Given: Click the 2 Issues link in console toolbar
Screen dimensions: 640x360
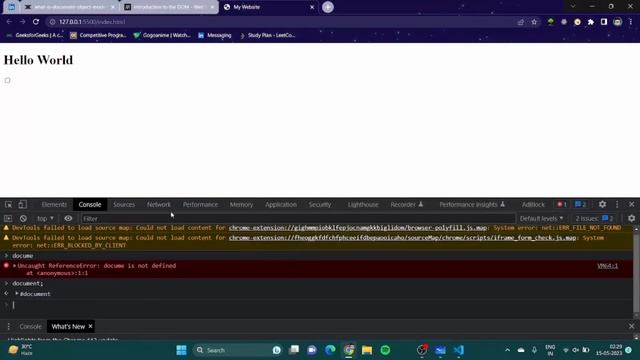Looking at the screenshot, I should click(594, 218).
